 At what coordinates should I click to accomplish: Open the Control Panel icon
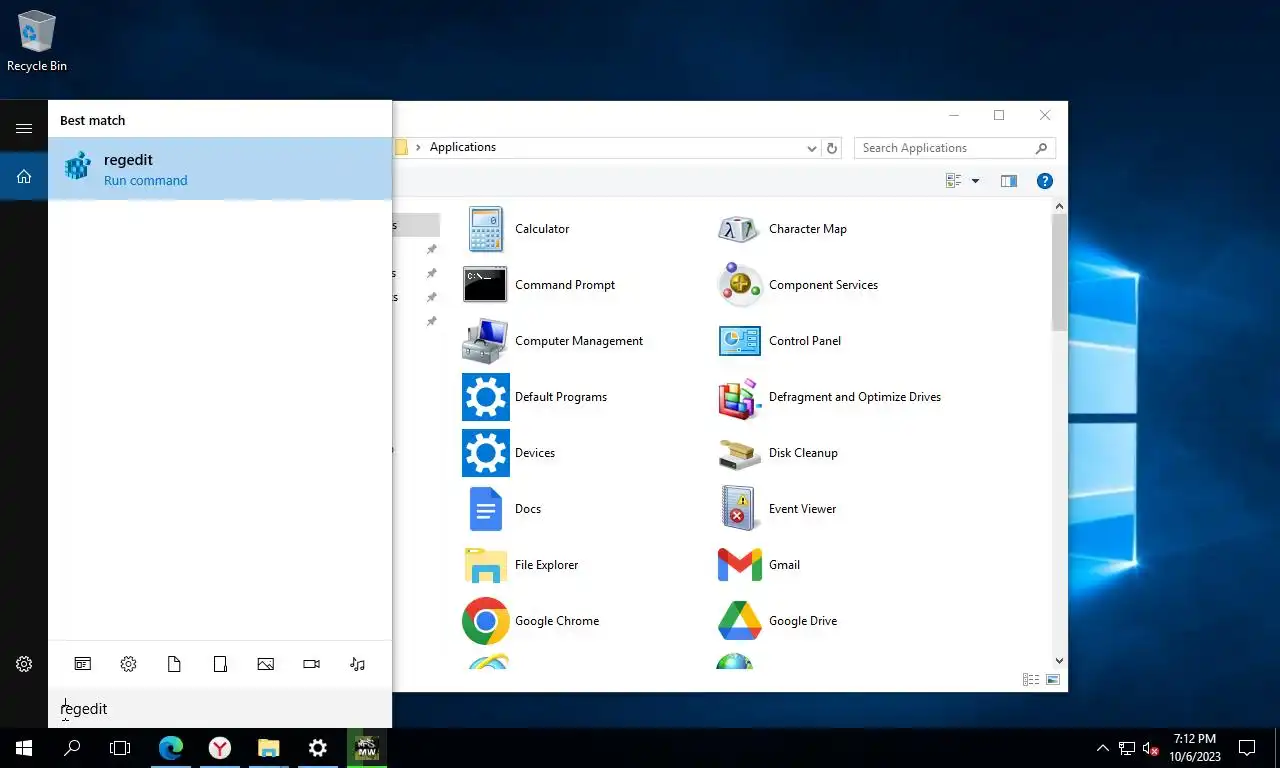tap(740, 341)
